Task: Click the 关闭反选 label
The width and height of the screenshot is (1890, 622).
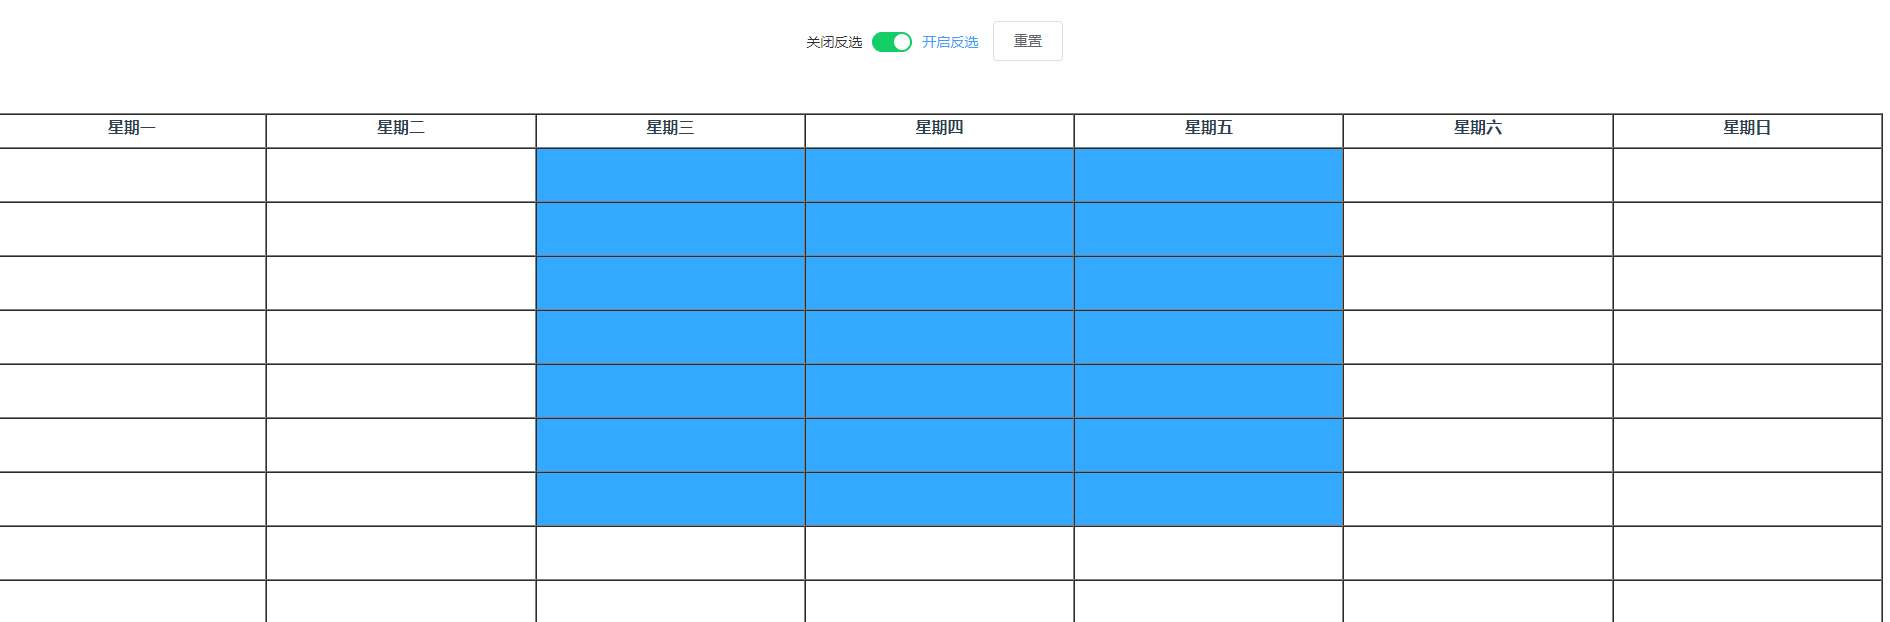Action: [834, 42]
